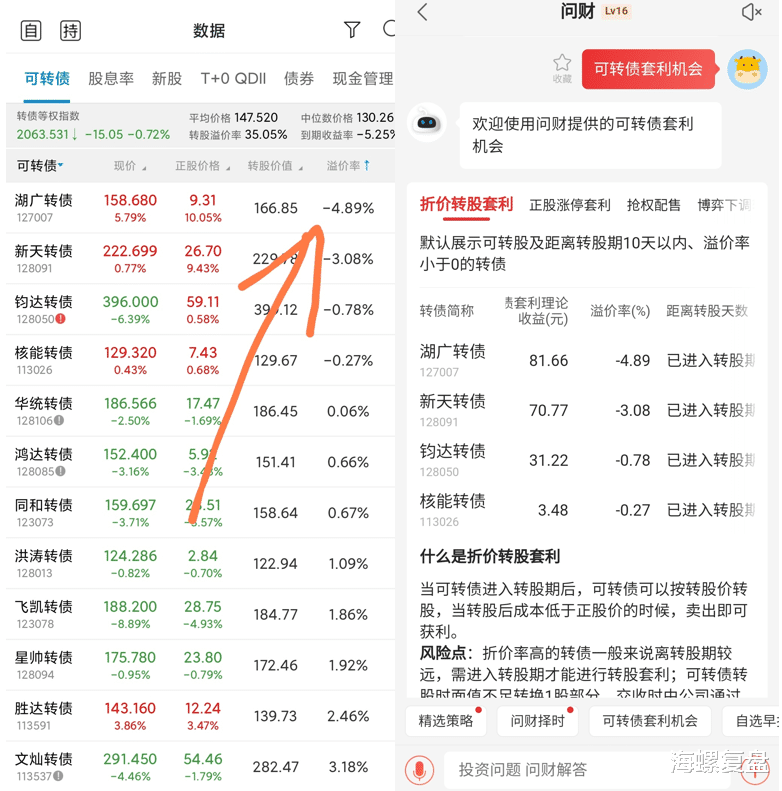Select 核能转债 in 问财 arbitrage table
The height and width of the screenshot is (791, 782).
587,510
